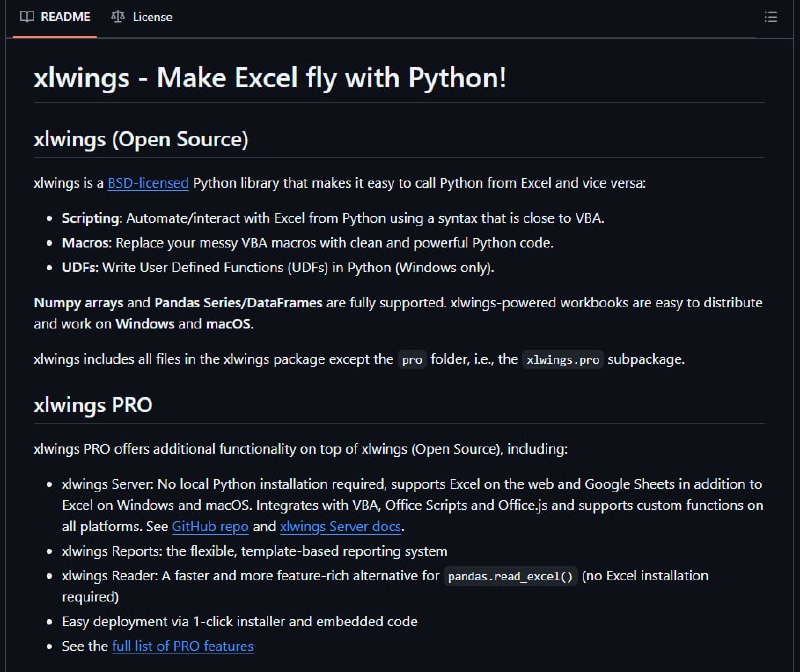Click the main title 'Make Excel fly with Python!'
Image resolution: width=800 pixels, height=672 pixels.
point(332,78)
